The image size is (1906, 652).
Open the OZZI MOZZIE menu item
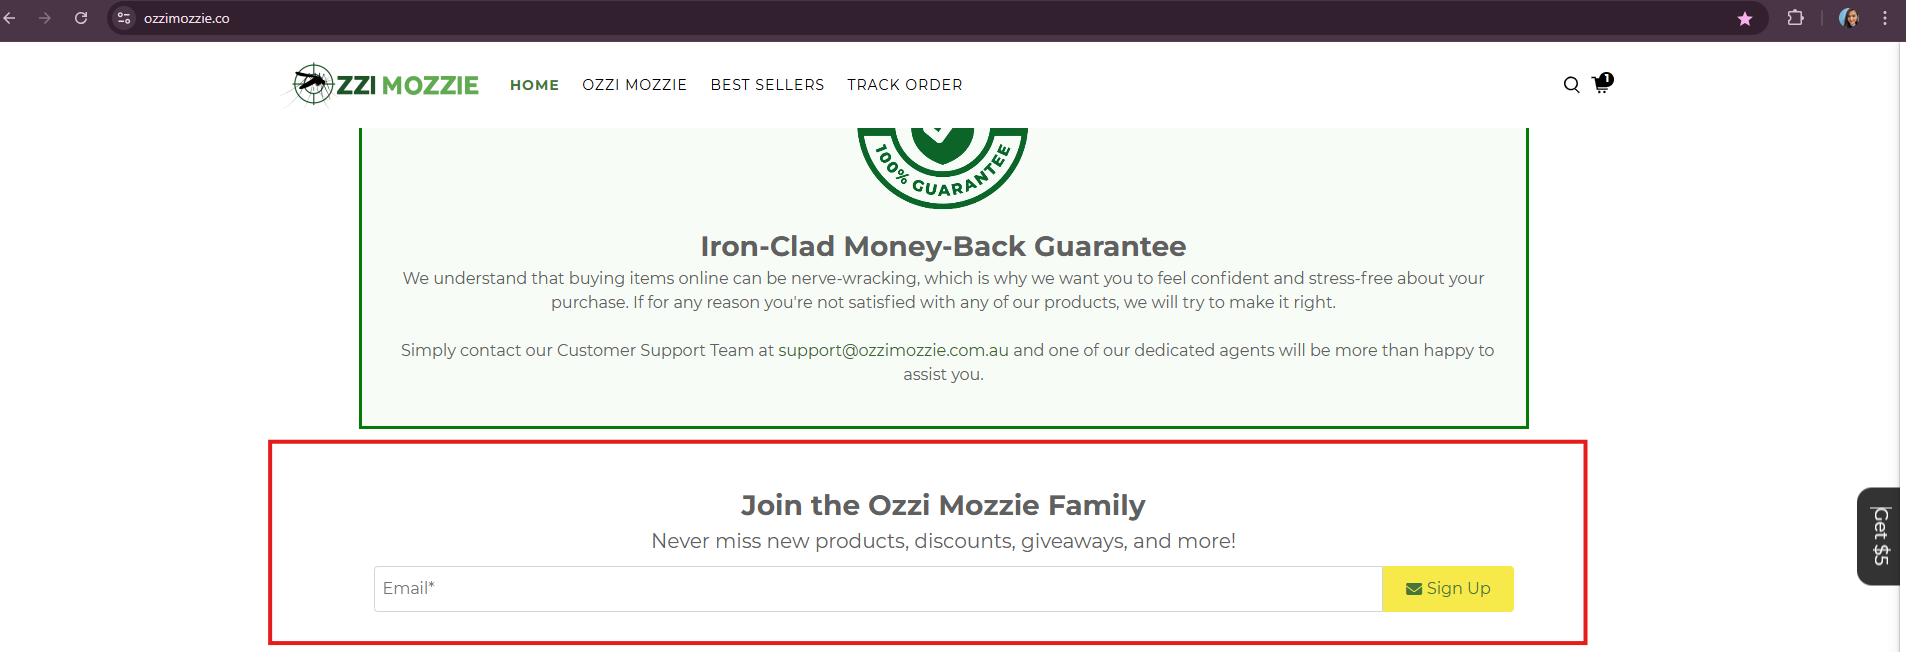(x=634, y=85)
